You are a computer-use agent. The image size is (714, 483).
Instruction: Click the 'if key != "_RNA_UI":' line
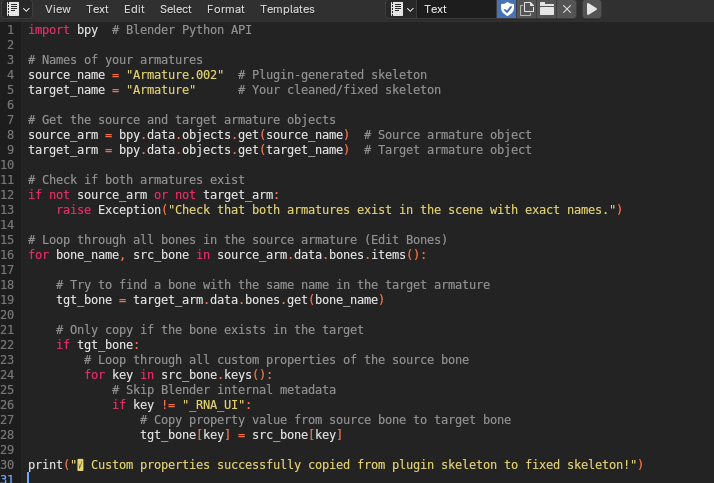[182, 405]
